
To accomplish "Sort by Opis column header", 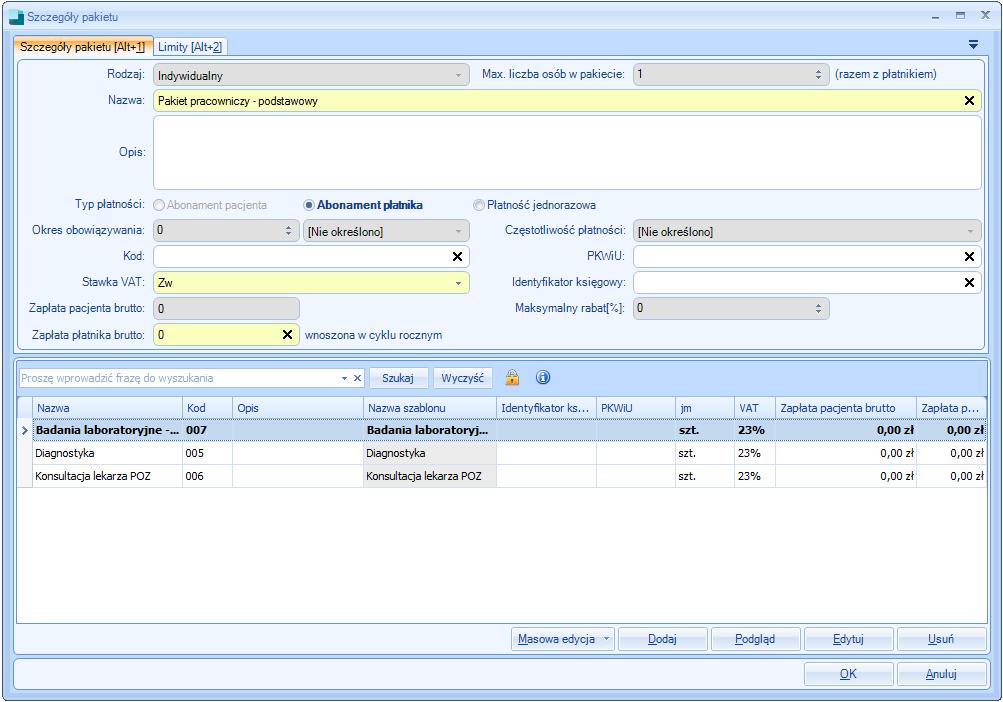I will click(297, 408).
